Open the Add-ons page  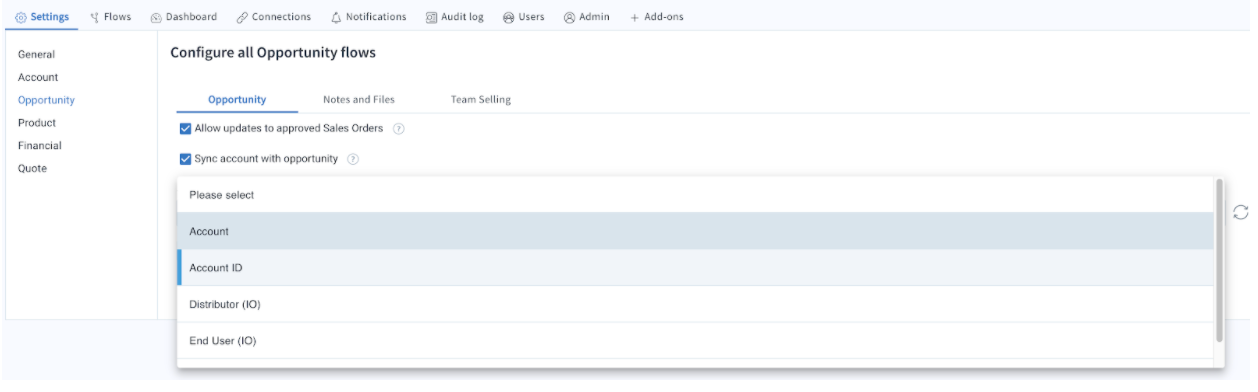(656, 17)
